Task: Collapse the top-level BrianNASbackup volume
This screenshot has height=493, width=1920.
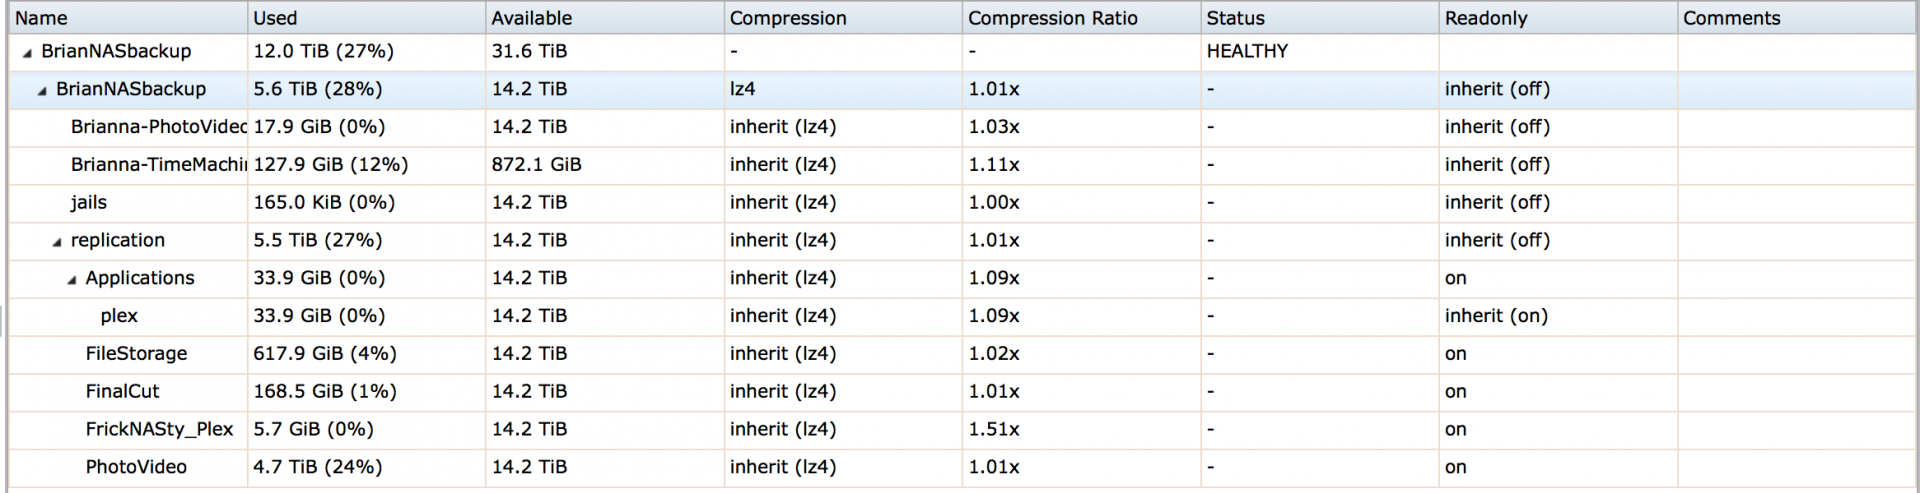Action: (27, 53)
